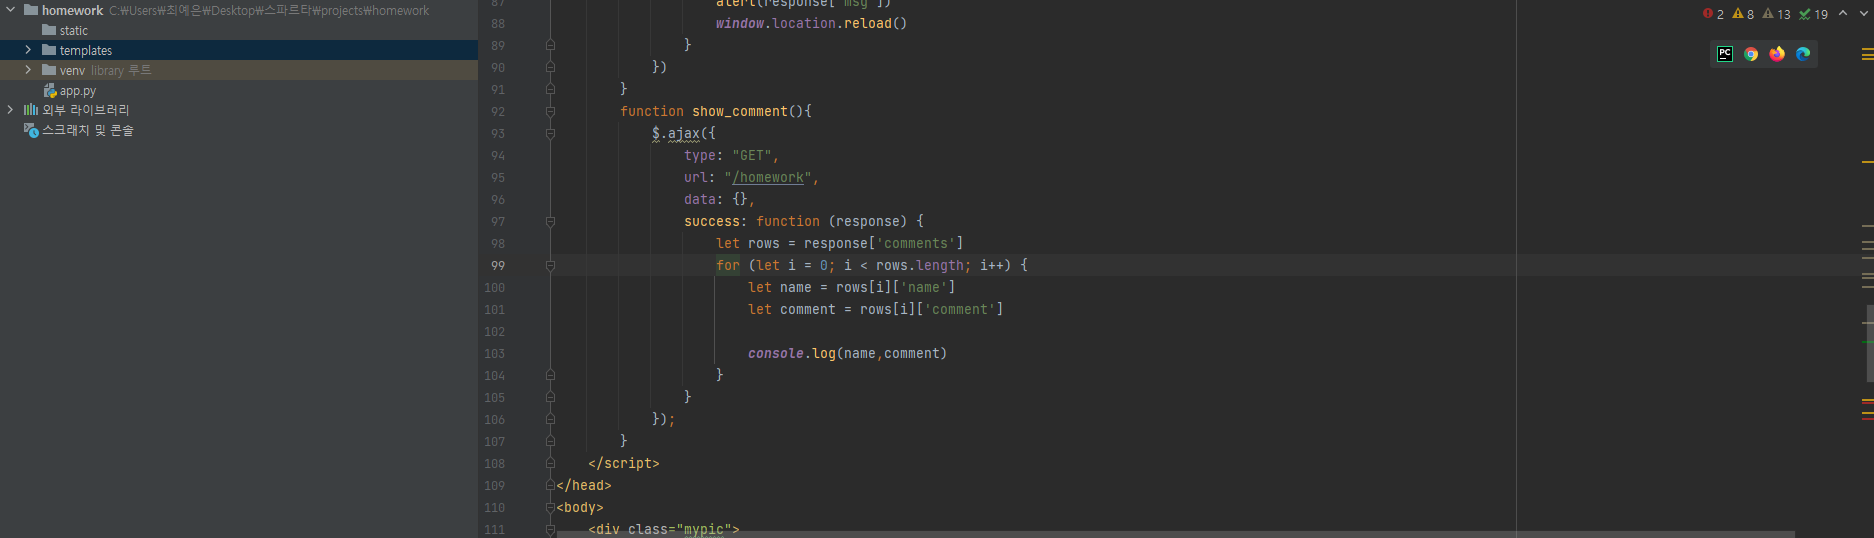
Task: Click the closing </head> tag
Action: point(584,486)
